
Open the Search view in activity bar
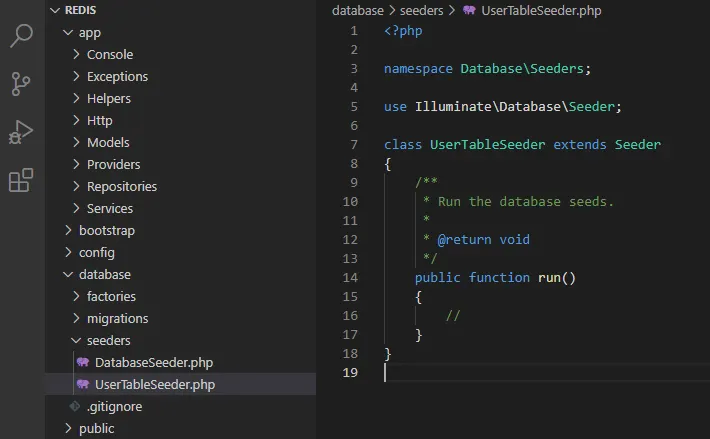click(21, 35)
